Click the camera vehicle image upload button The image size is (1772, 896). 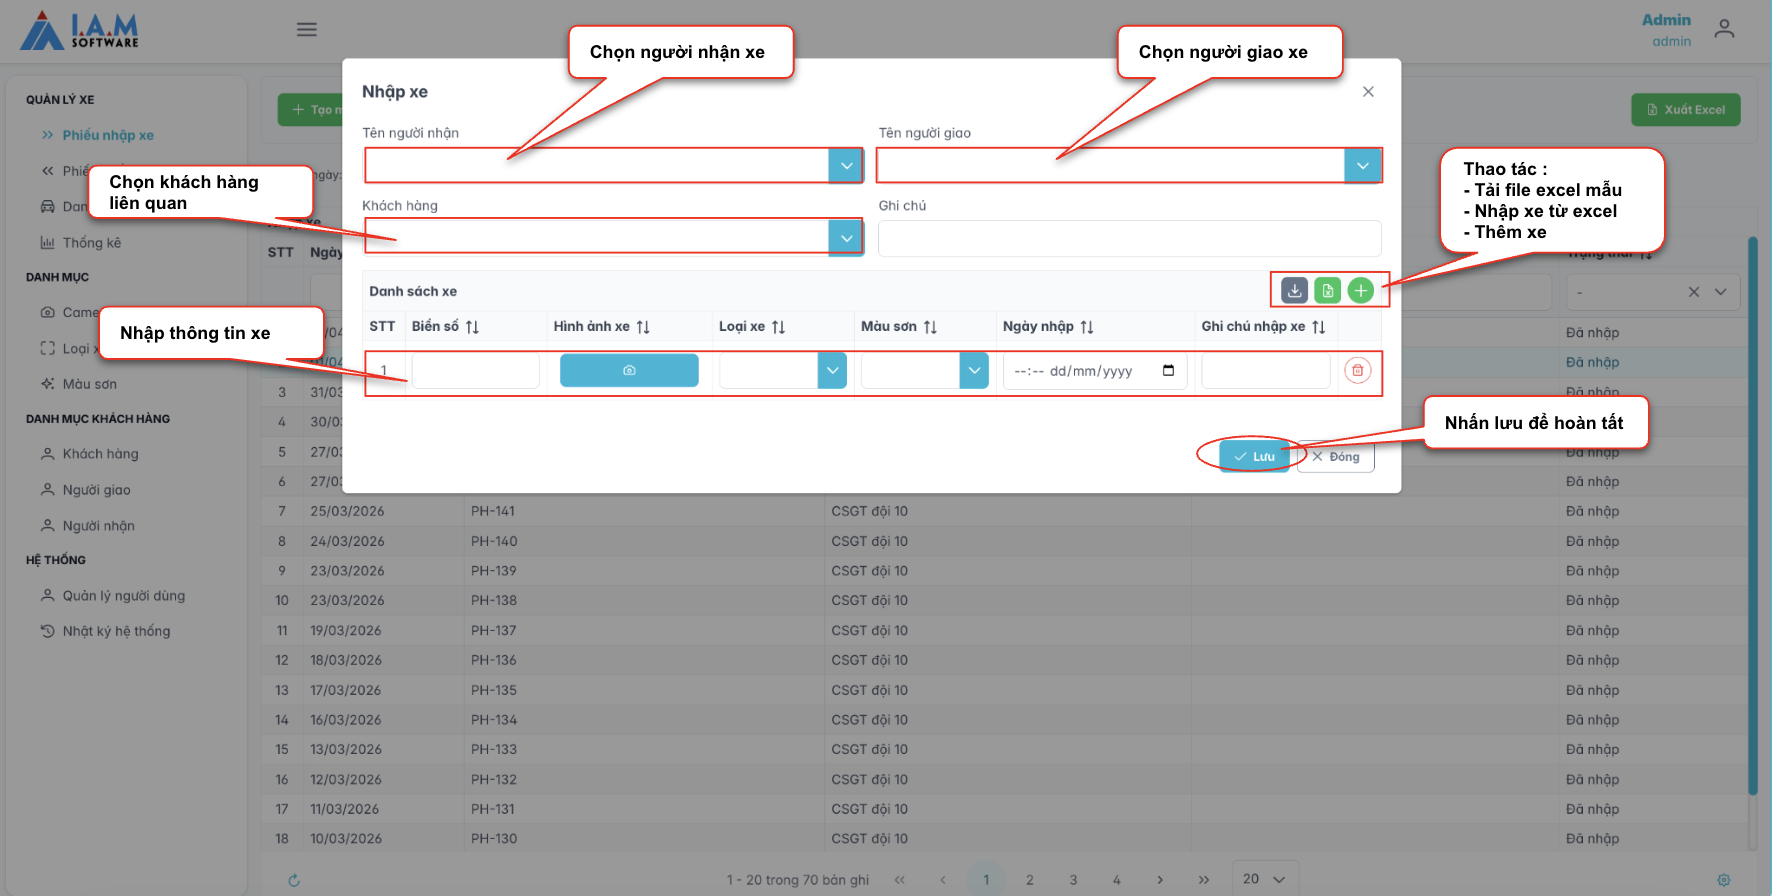pyautogui.click(x=629, y=371)
